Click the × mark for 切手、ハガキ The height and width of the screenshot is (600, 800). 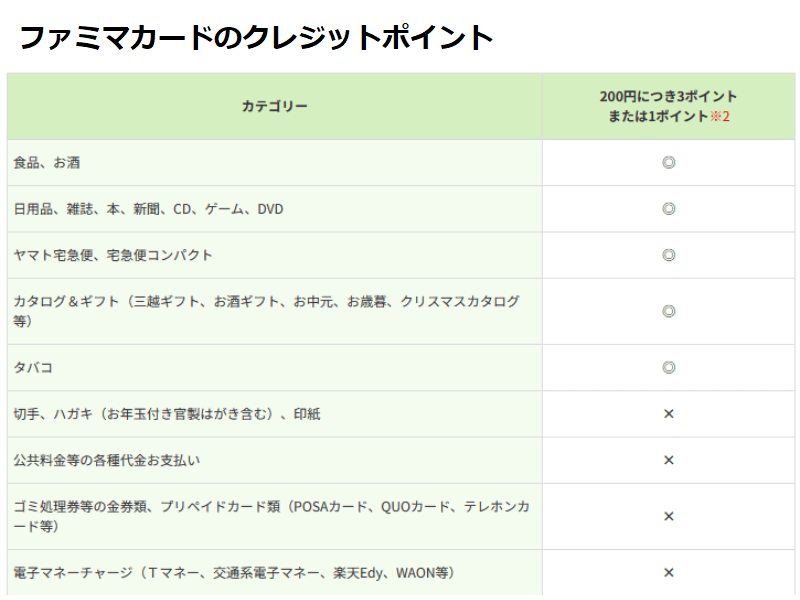(669, 414)
